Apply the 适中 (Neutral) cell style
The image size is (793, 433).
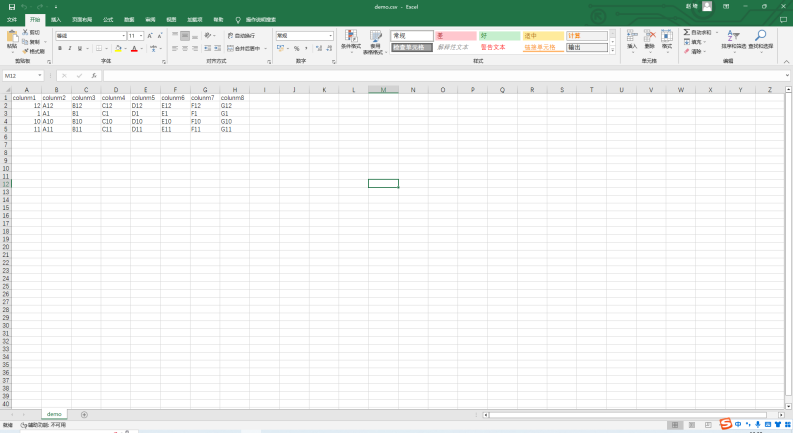[x=543, y=35]
